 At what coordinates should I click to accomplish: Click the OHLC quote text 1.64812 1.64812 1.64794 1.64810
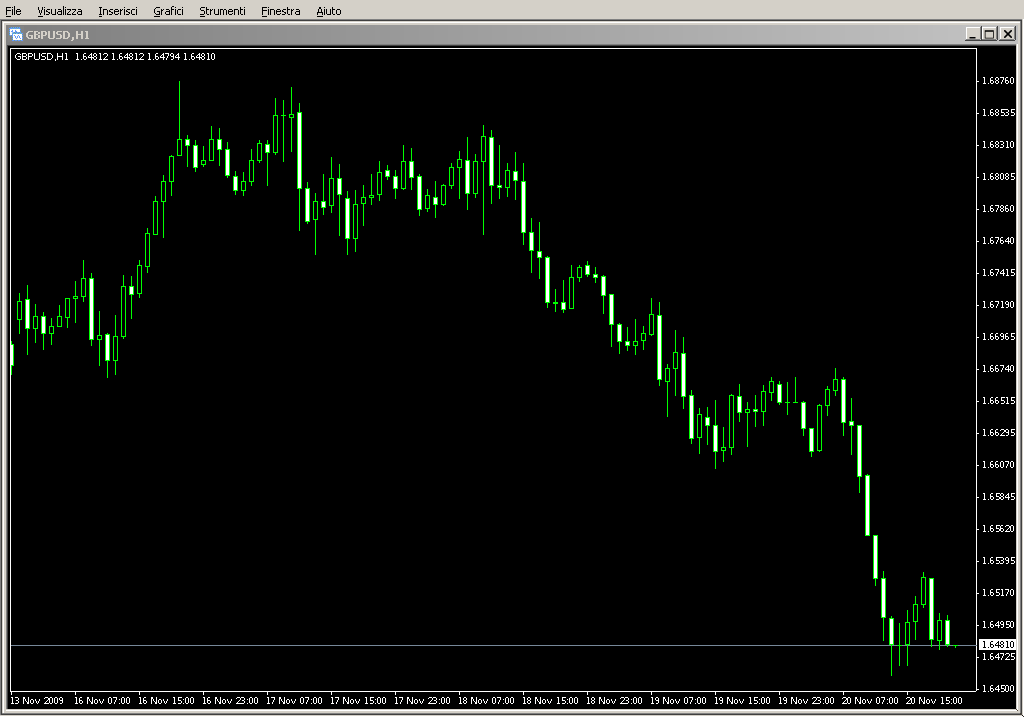click(x=145, y=57)
